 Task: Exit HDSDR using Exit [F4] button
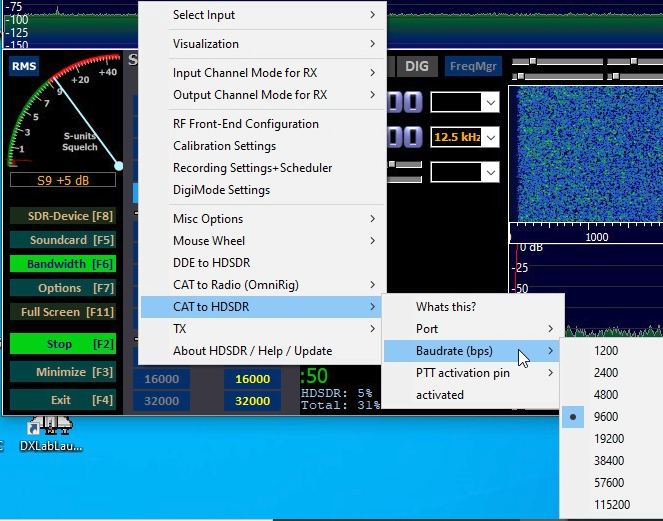tap(63, 400)
